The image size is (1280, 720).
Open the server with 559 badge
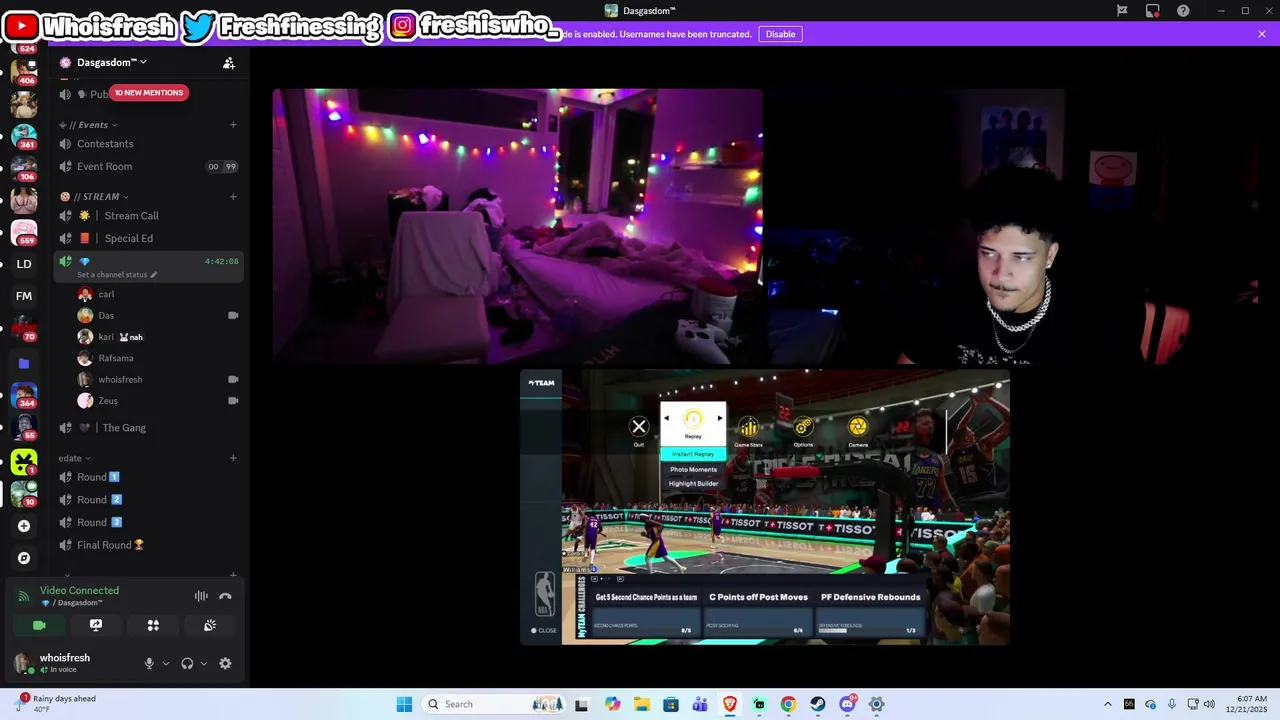tap(24, 232)
